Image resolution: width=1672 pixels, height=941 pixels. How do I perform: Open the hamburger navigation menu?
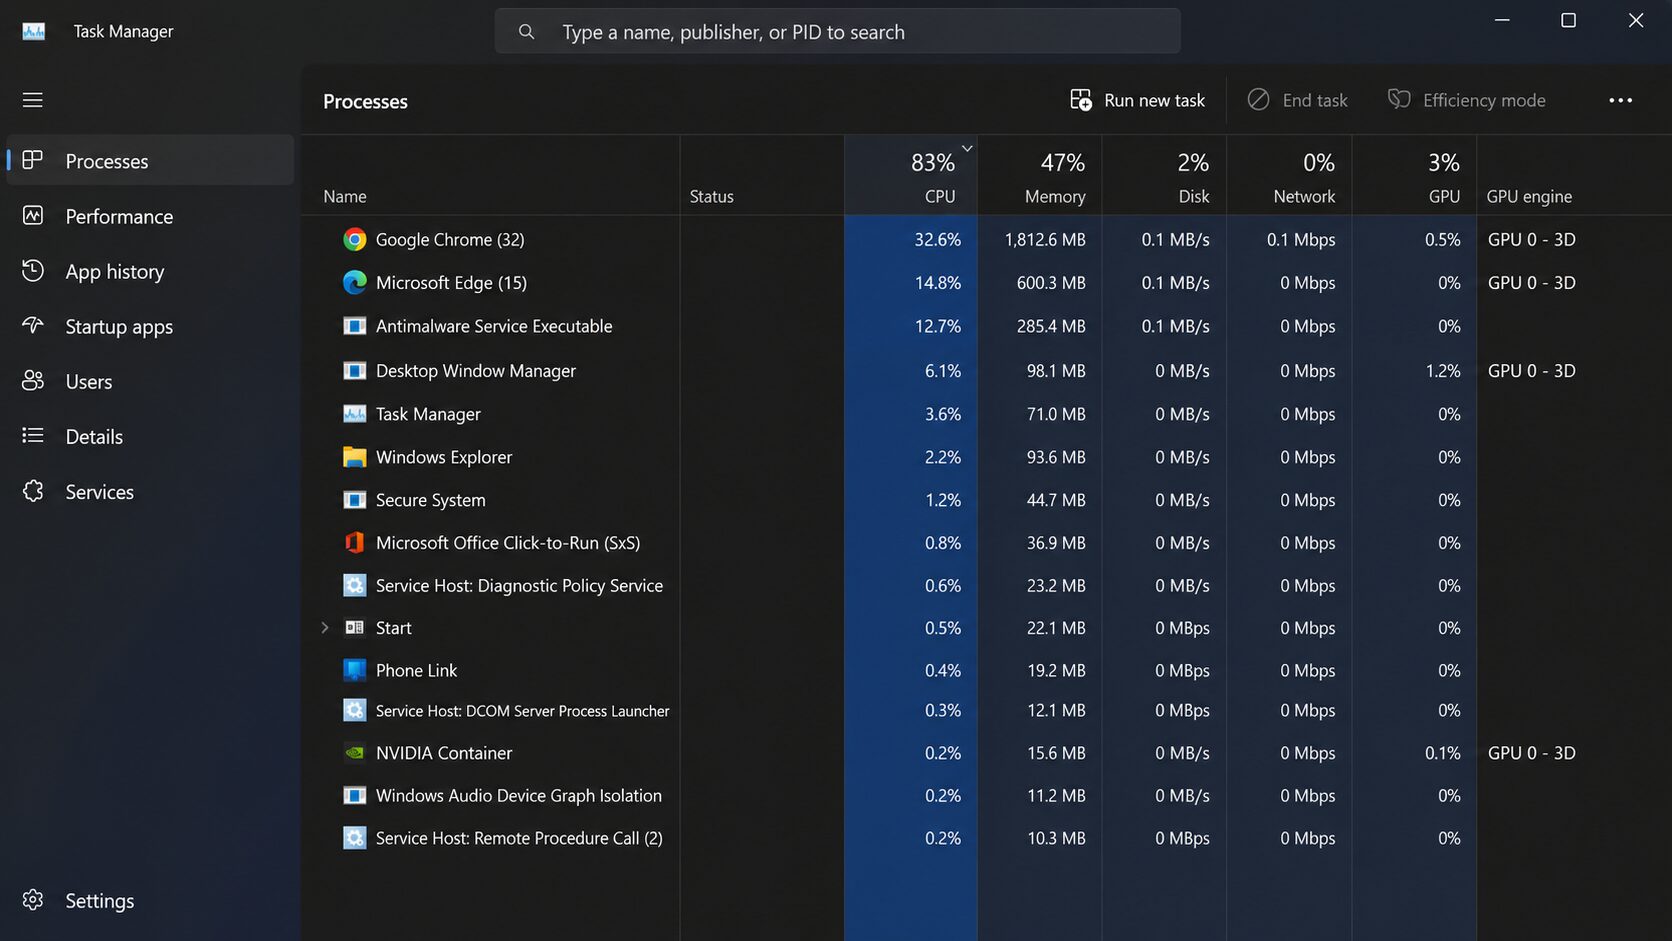pyautogui.click(x=33, y=100)
